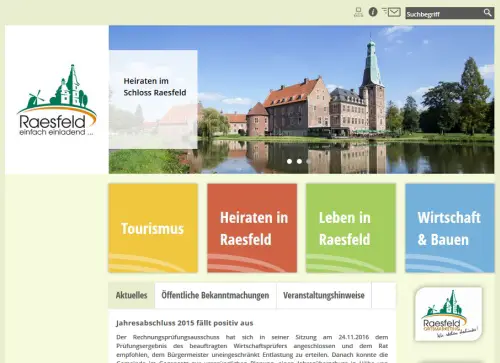Open the blue Wirtschaft & Bauen tile
Image resolution: width=500 pixels, height=363 pixels.
click(450, 228)
